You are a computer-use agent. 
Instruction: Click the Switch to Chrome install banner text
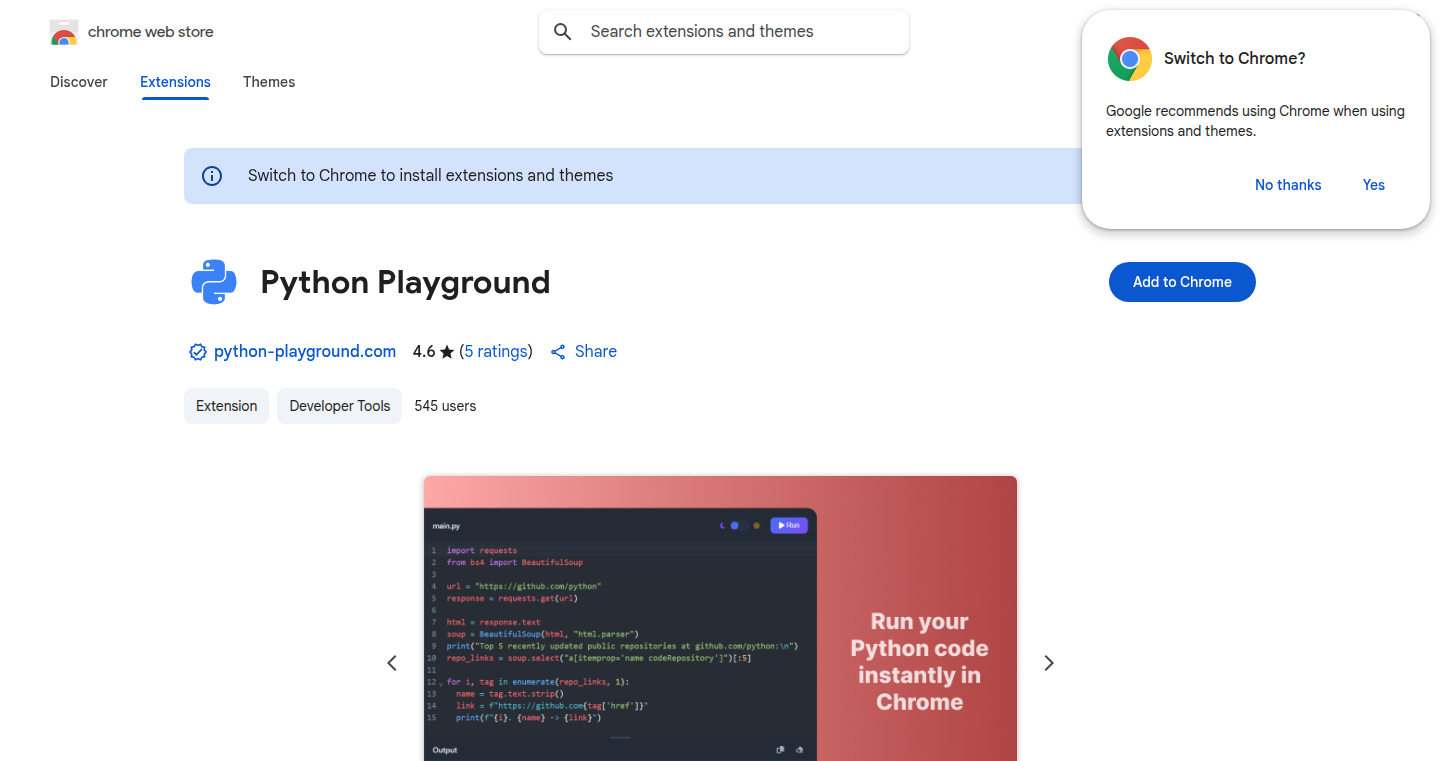431,176
